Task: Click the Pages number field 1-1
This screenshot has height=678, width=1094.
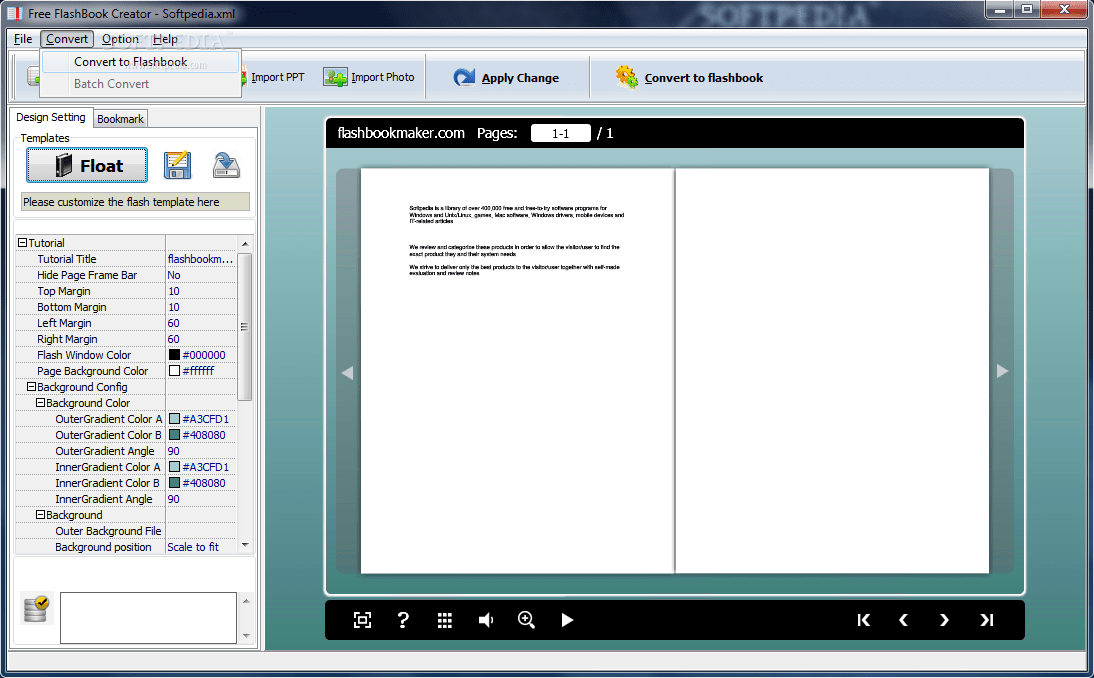Action: pos(560,133)
